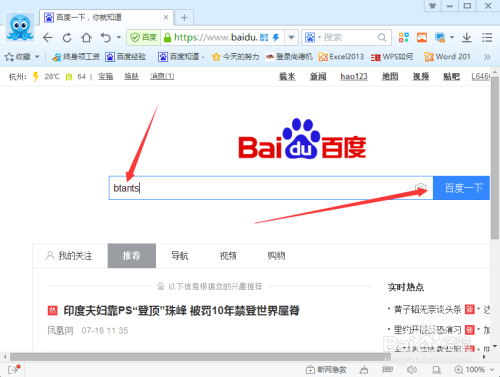Click the window mode icon in status bar

(436, 369)
